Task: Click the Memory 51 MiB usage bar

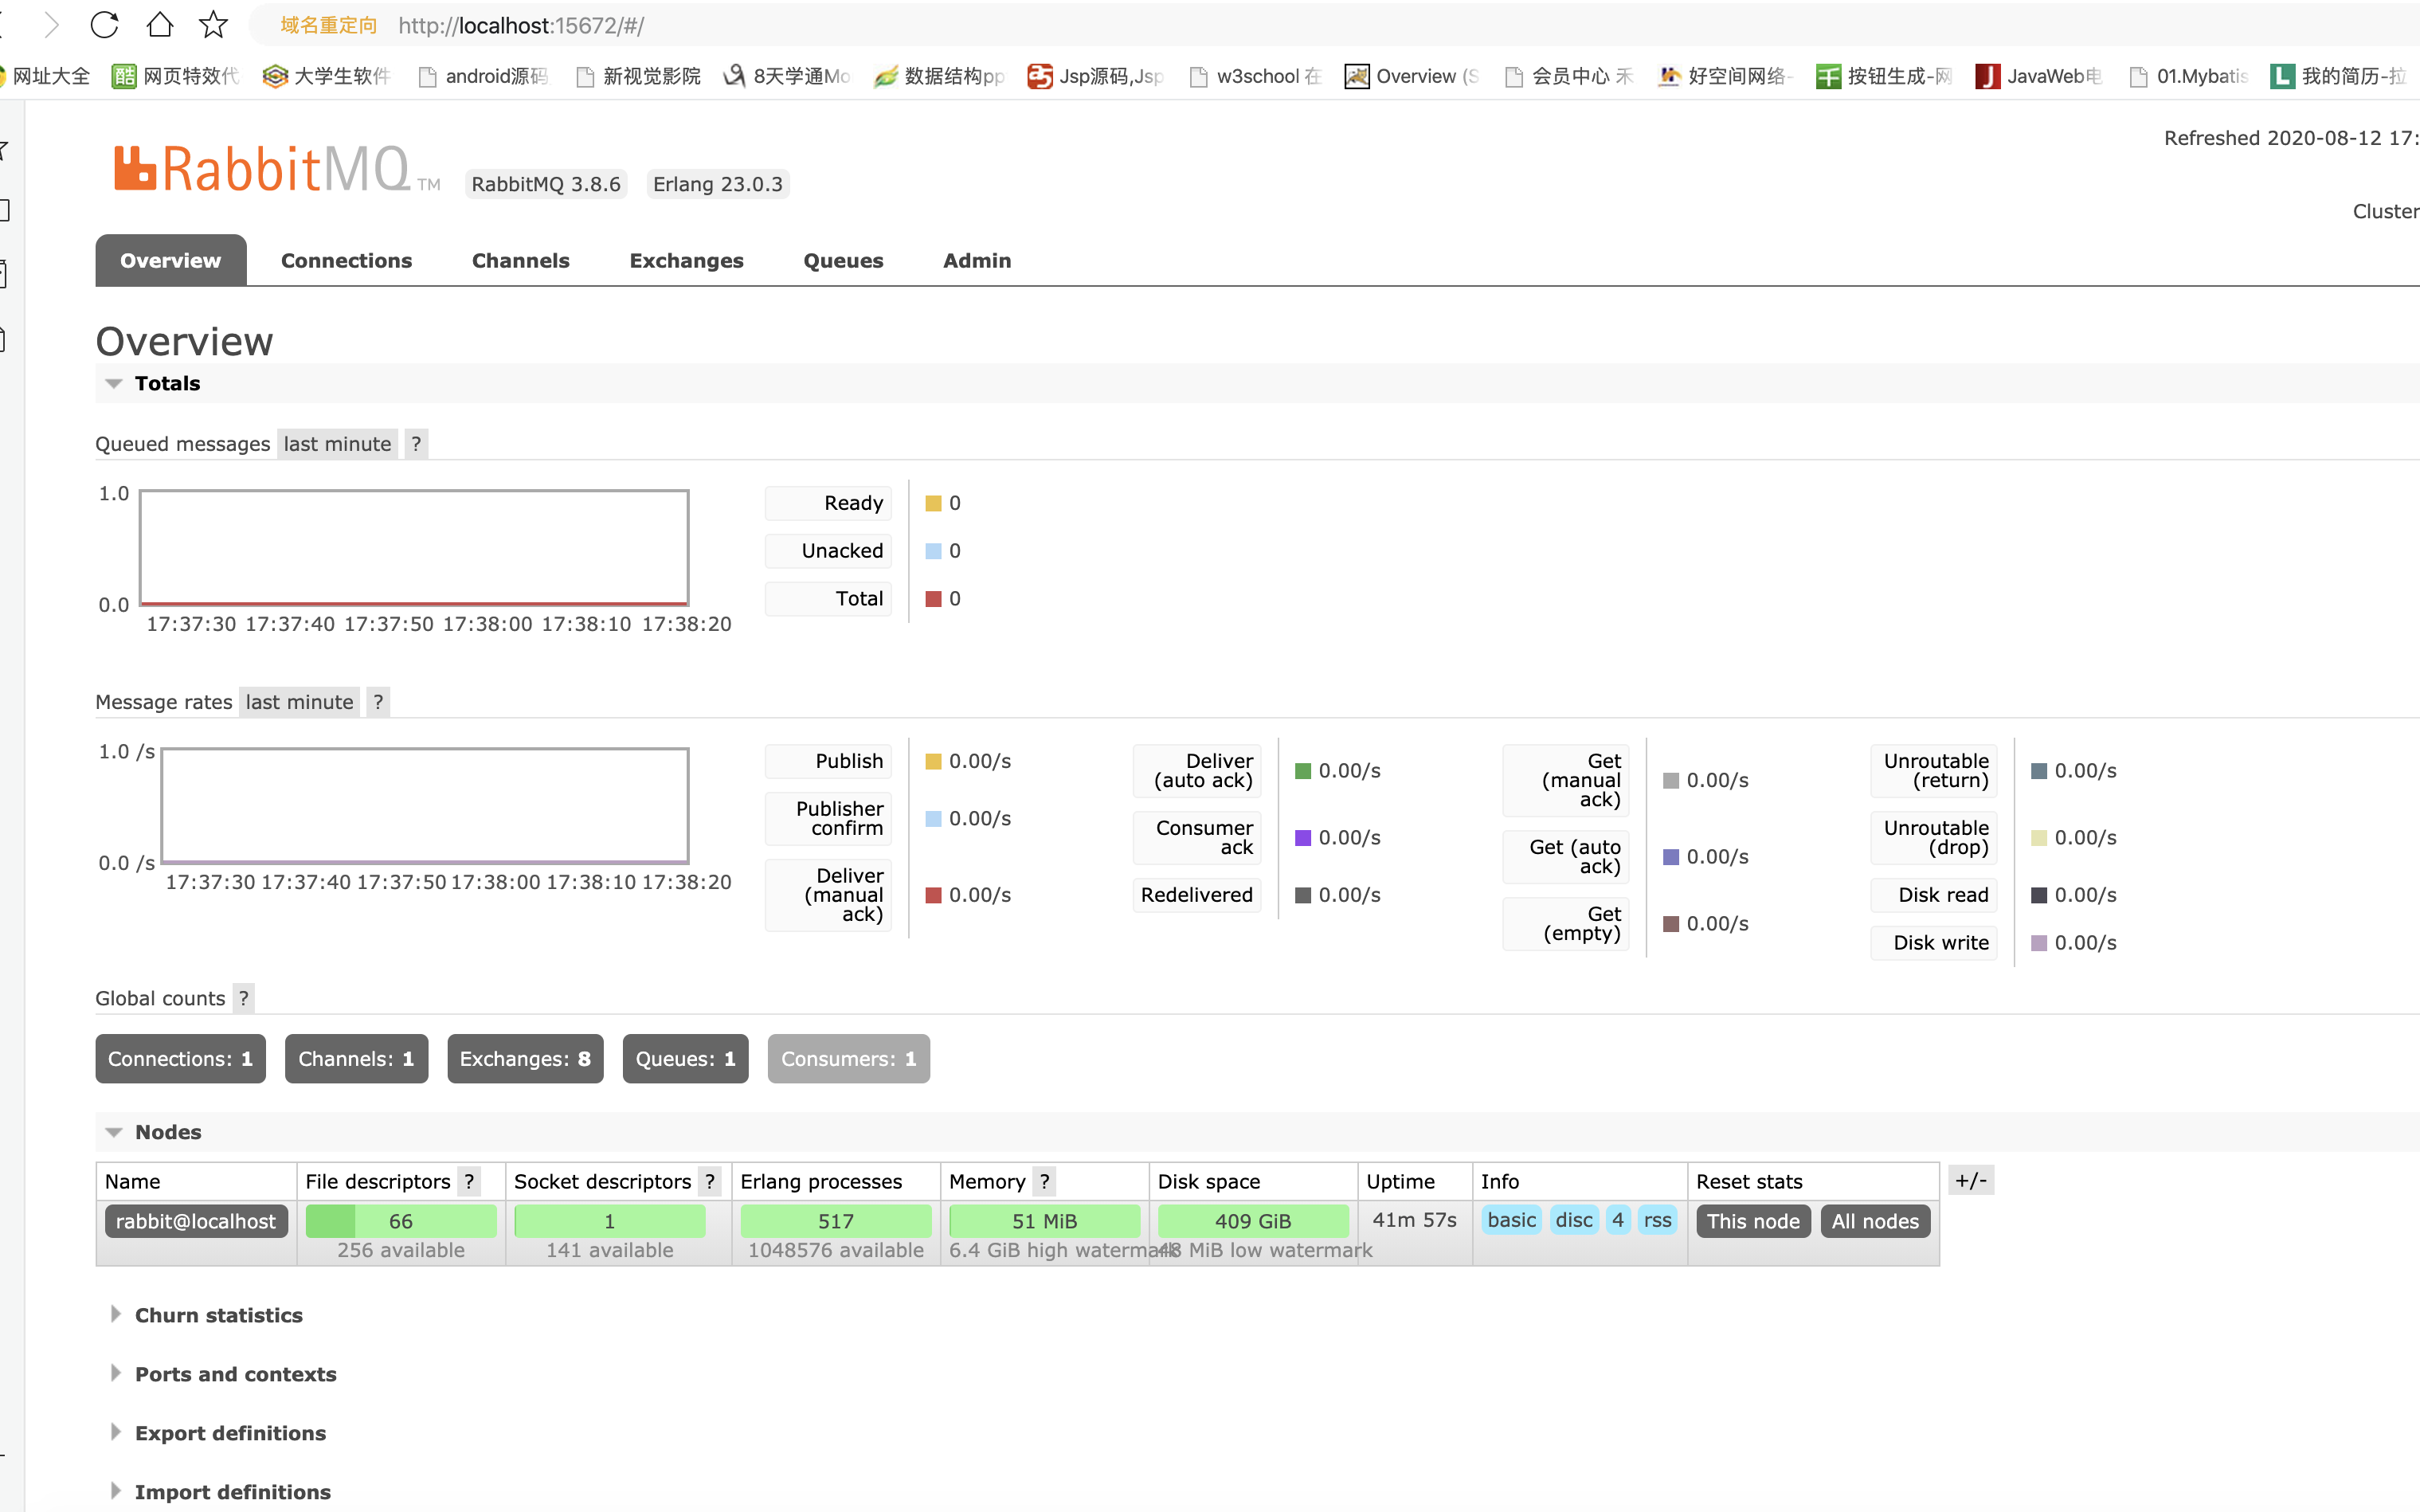Action: tap(1044, 1221)
